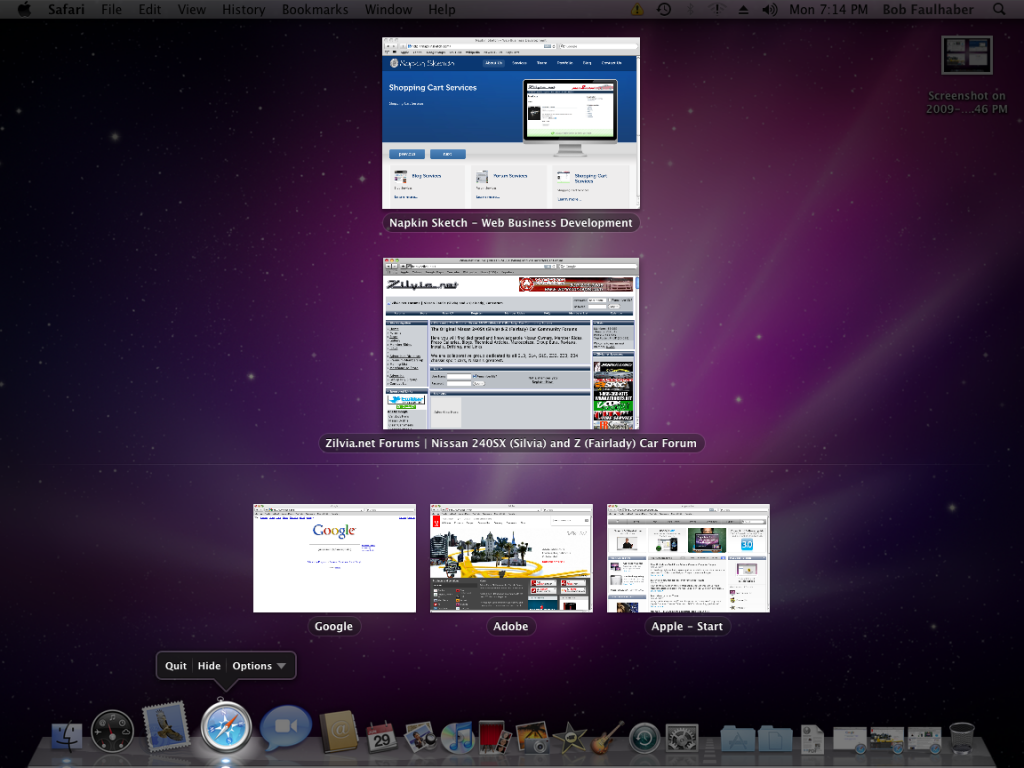The width and height of the screenshot is (1024, 768).
Task: Click the volume speaker icon in menu bar
Action: click(769, 9)
